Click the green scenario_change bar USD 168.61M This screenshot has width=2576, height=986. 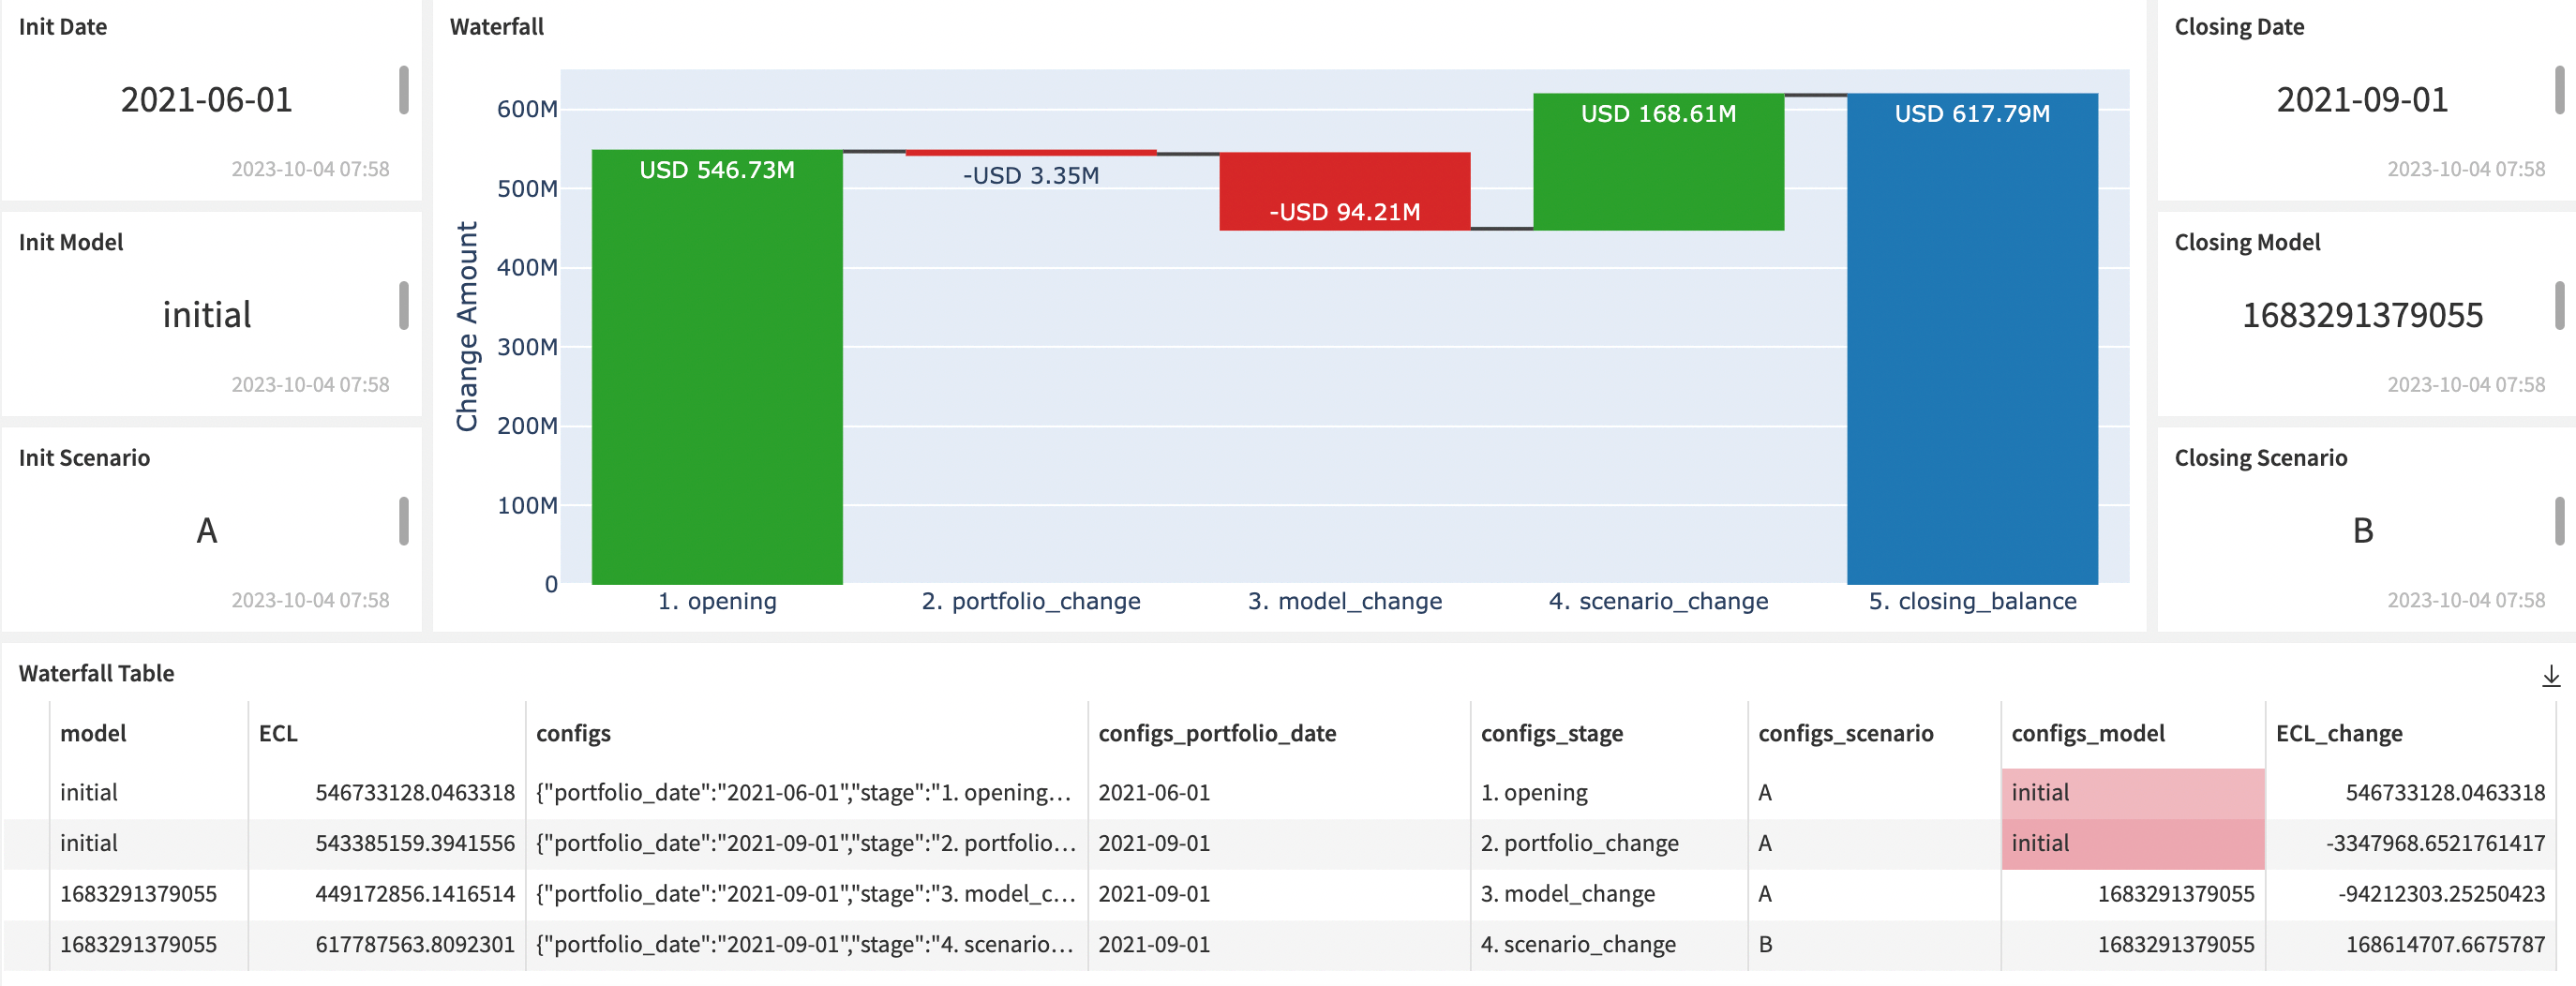click(1658, 160)
